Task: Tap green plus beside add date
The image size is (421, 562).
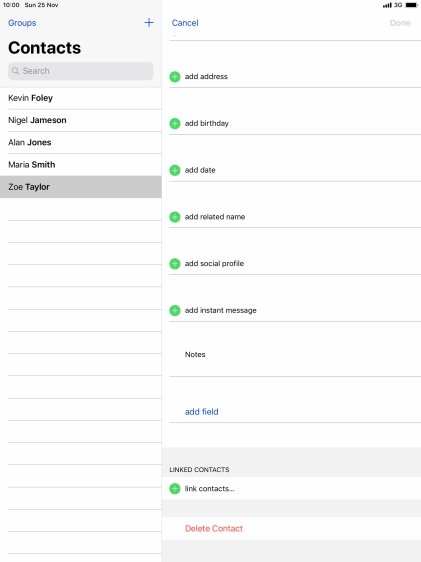Action: click(x=175, y=170)
